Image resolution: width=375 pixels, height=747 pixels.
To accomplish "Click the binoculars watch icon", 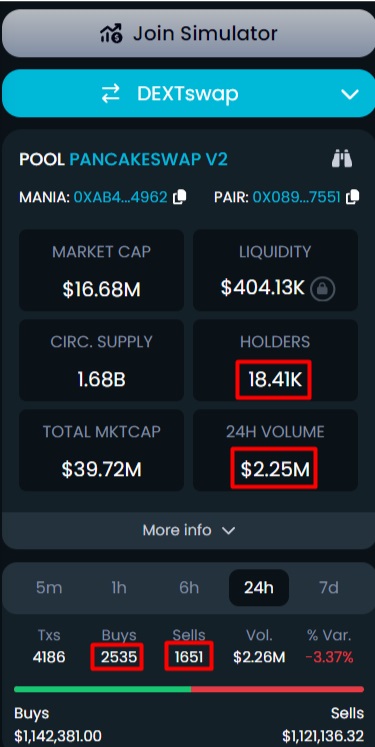I will [342, 159].
